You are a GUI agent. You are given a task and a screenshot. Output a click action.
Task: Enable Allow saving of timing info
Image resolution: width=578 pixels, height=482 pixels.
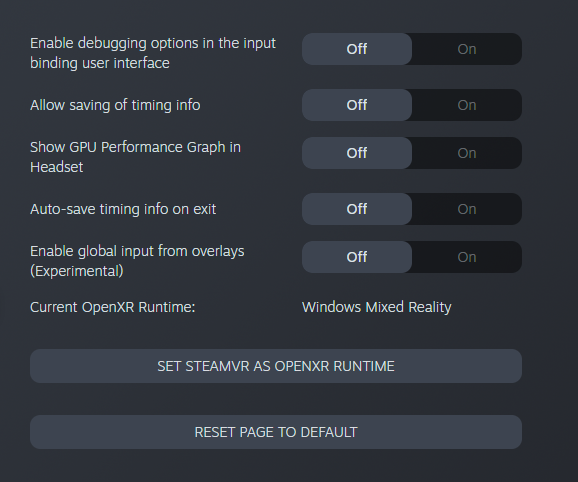(x=467, y=105)
